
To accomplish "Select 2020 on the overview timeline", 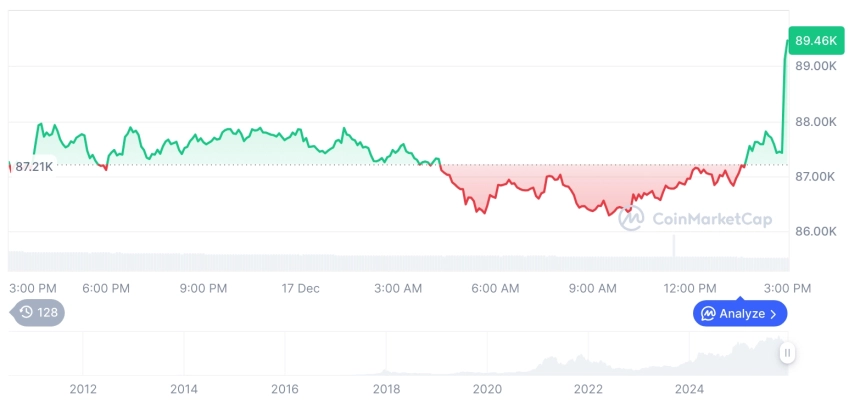I will (x=487, y=389).
